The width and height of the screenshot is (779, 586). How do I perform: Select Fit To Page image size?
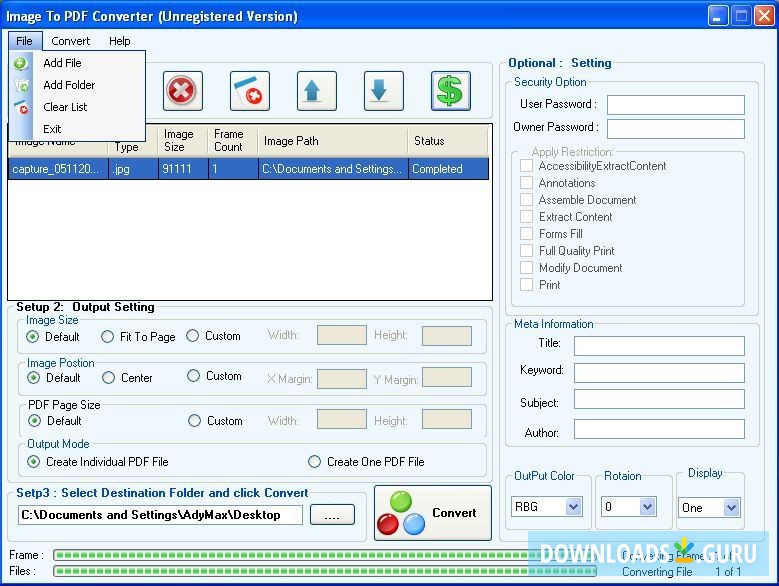[107, 337]
